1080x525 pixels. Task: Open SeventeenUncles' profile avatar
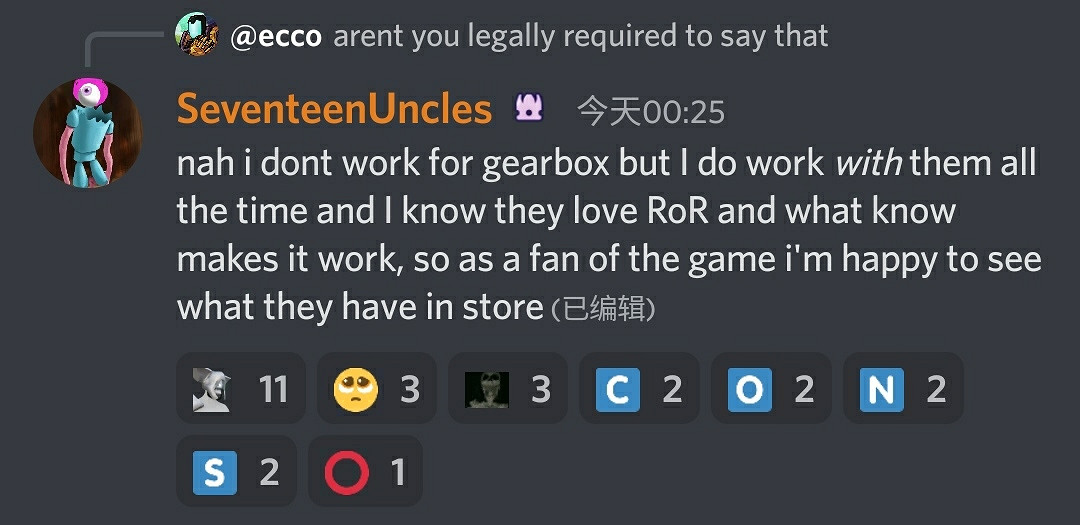(87, 133)
